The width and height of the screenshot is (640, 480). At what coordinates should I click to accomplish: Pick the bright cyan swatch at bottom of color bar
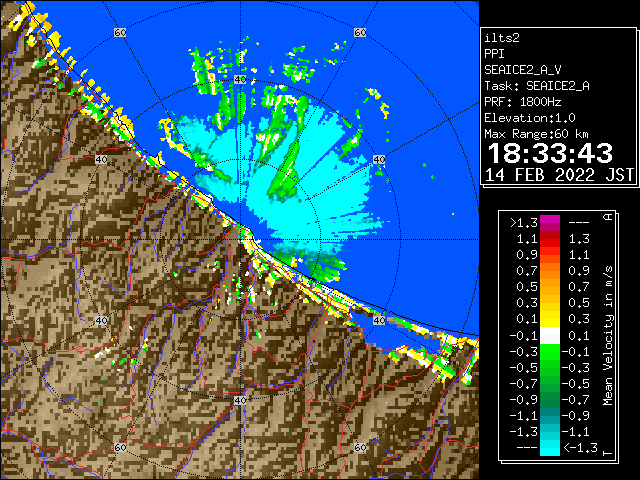click(550, 447)
